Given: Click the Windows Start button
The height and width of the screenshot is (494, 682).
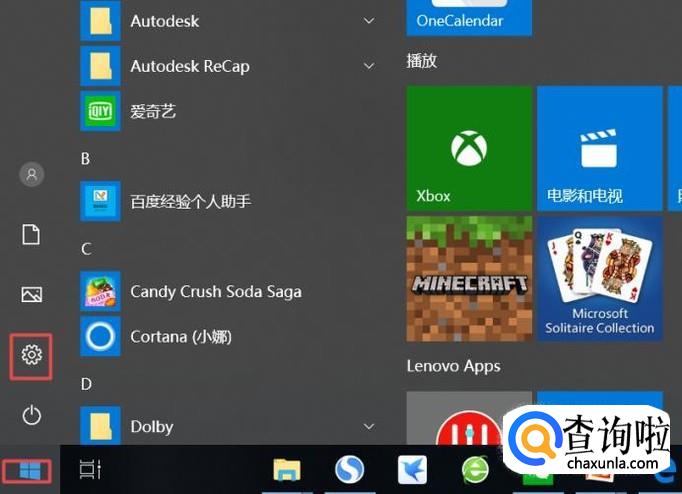Looking at the screenshot, I should click(x=29, y=471).
